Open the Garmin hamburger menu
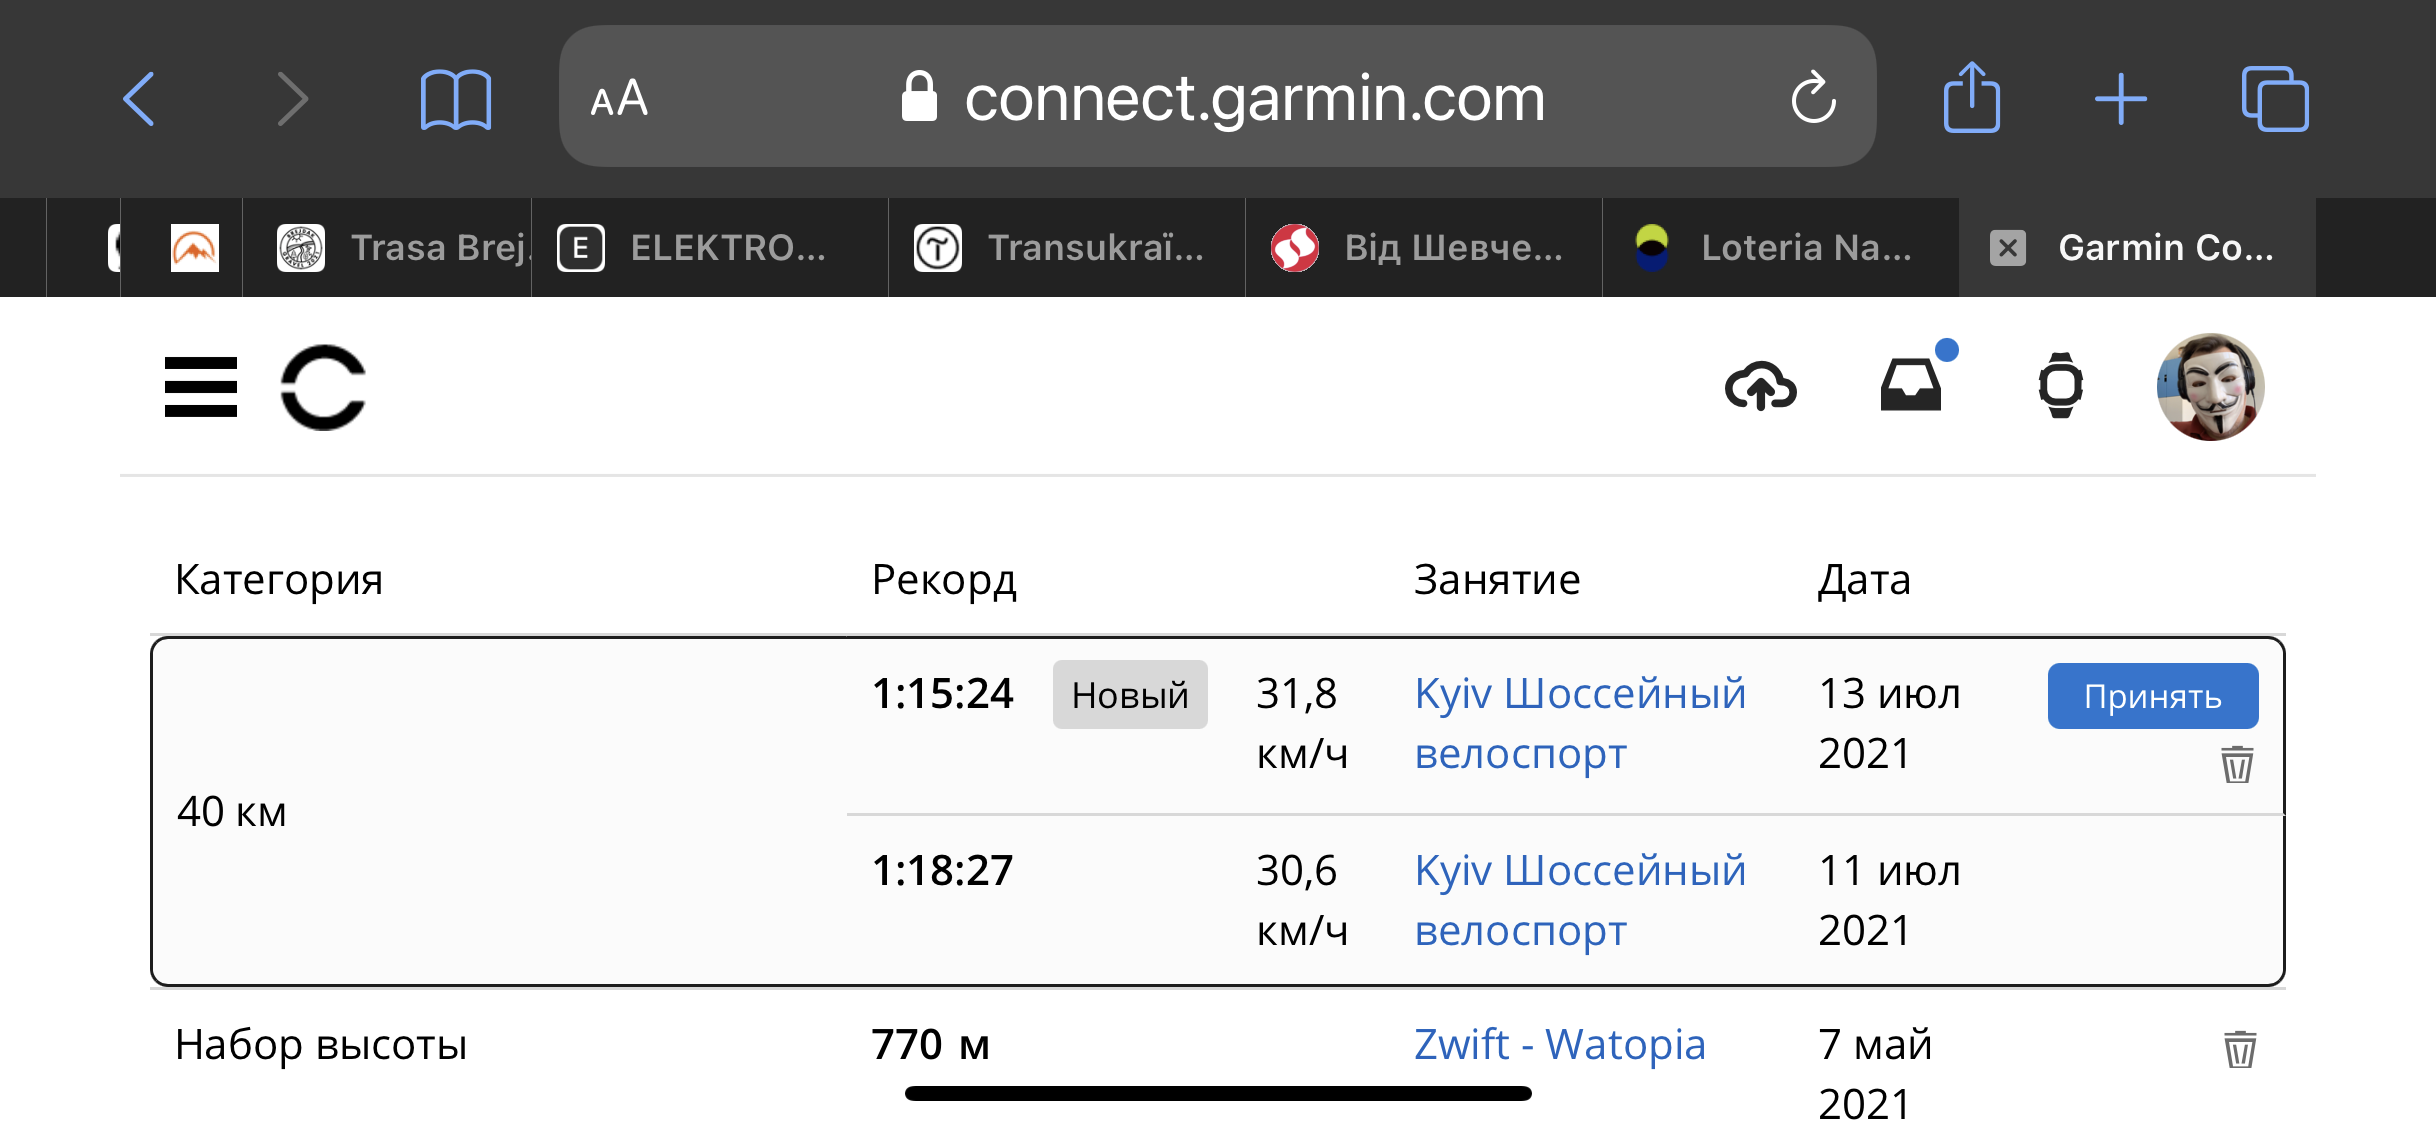The image size is (2436, 1125). tap(201, 387)
